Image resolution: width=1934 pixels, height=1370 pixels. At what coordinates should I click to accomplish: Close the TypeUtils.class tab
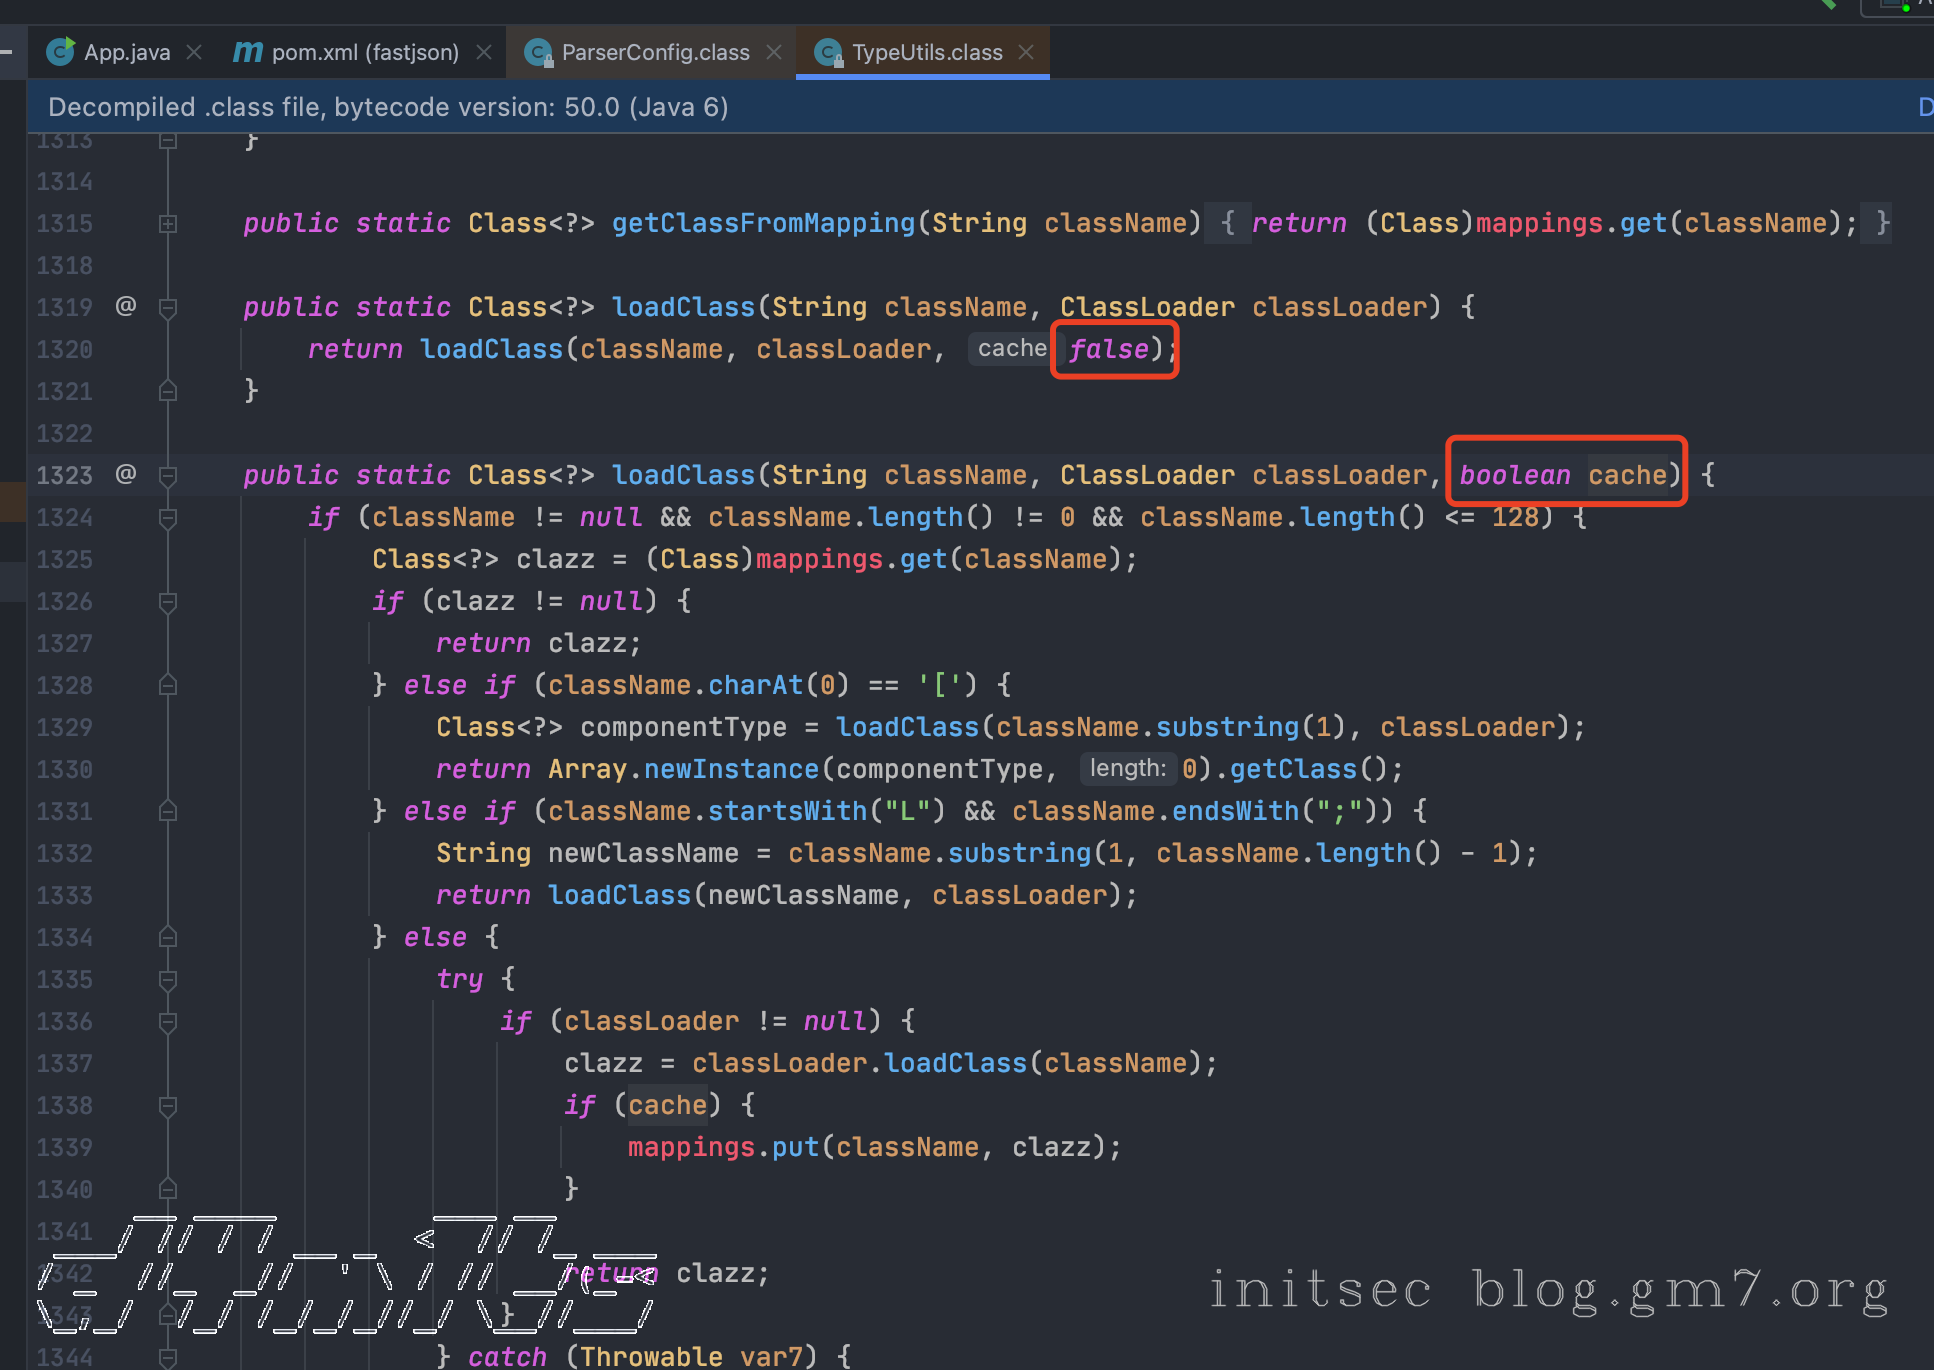[x=1026, y=52]
